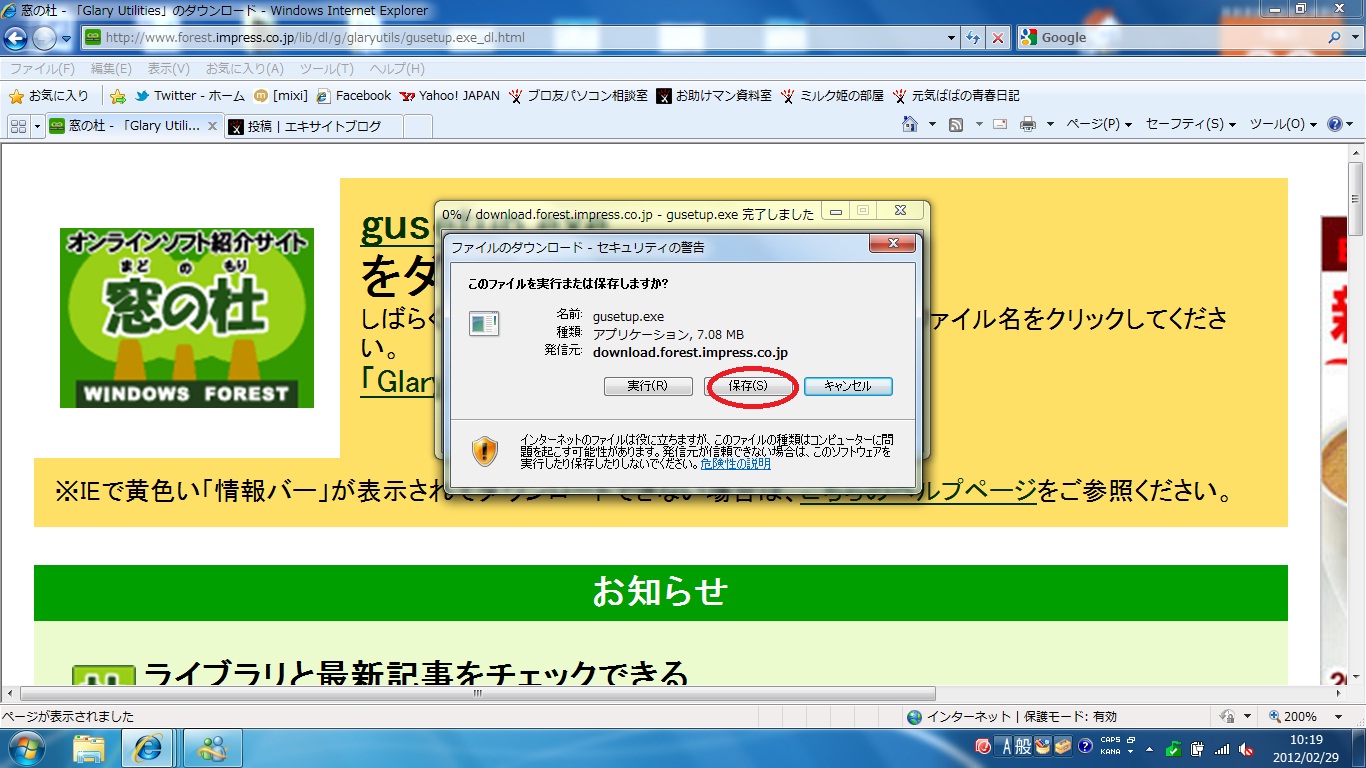Click the muted volume speaker tray icon
Image resolution: width=1366 pixels, height=768 pixels.
coord(1246,748)
